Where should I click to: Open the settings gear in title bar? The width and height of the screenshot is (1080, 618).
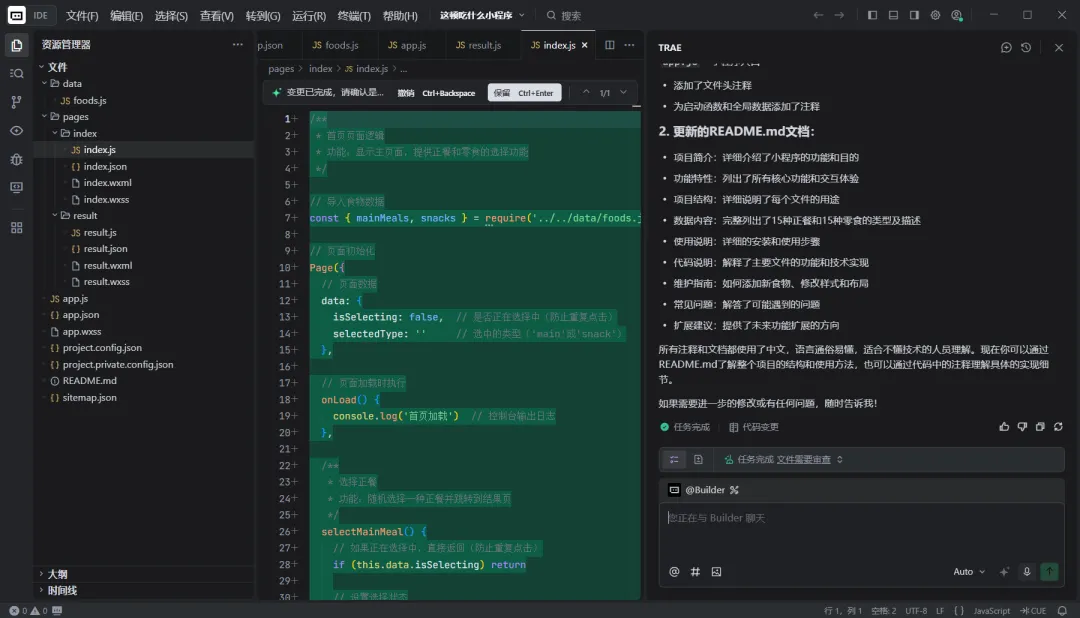(x=935, y=15)
